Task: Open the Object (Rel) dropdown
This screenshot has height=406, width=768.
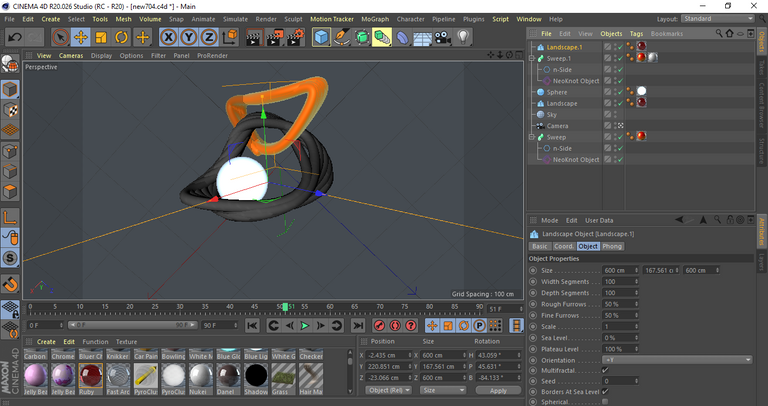Action: pos(390,390)
